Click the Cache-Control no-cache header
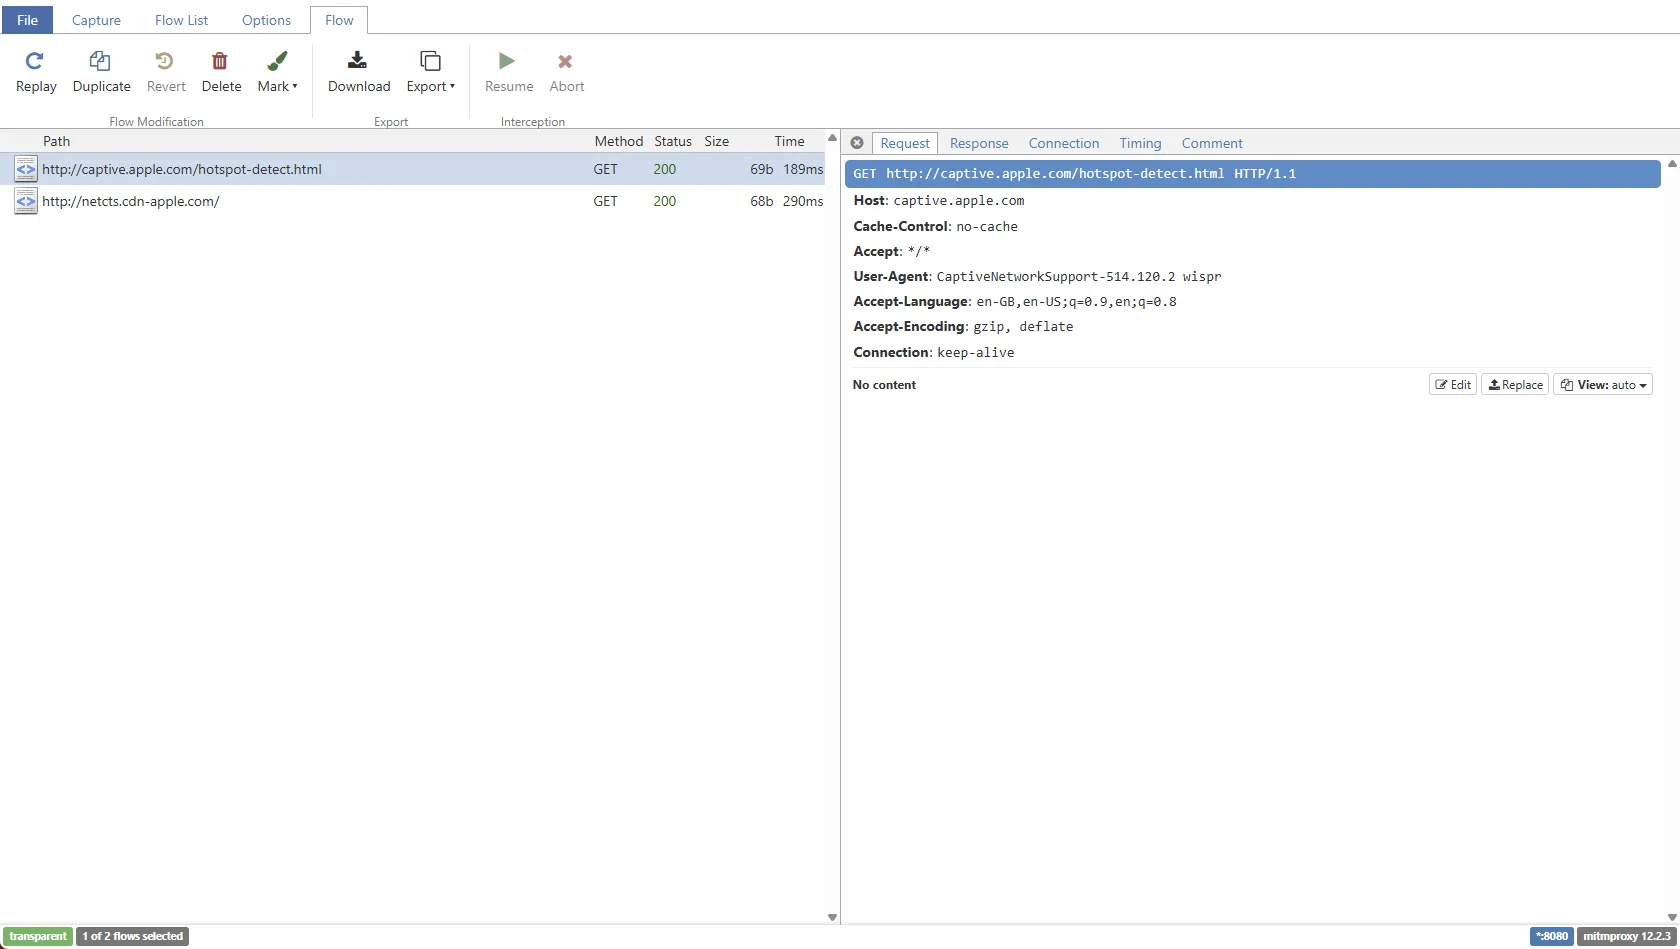Image resolution: width=1680 pixels, height=949 pixels. pos(935,226)
